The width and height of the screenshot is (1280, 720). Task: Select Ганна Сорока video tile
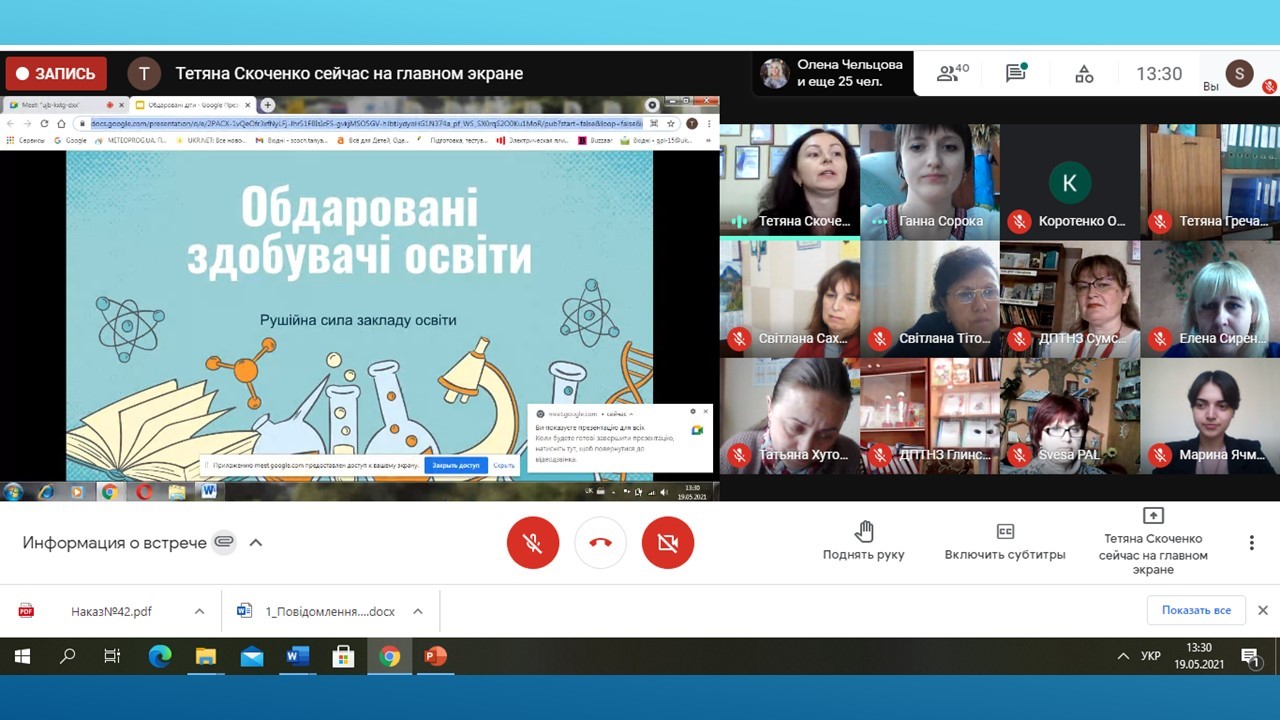(x=930, y=180)
